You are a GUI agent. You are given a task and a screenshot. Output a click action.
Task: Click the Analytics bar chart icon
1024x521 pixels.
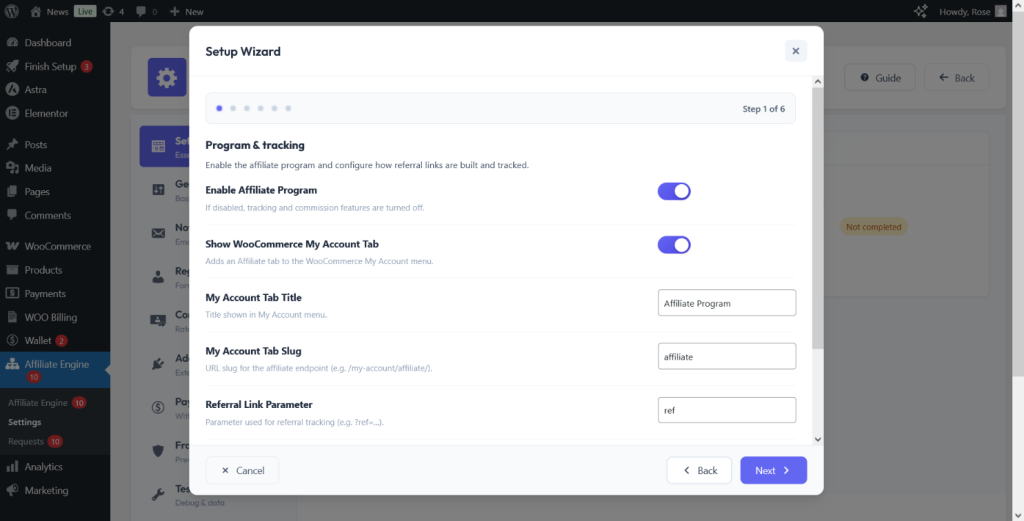[12, 466]
